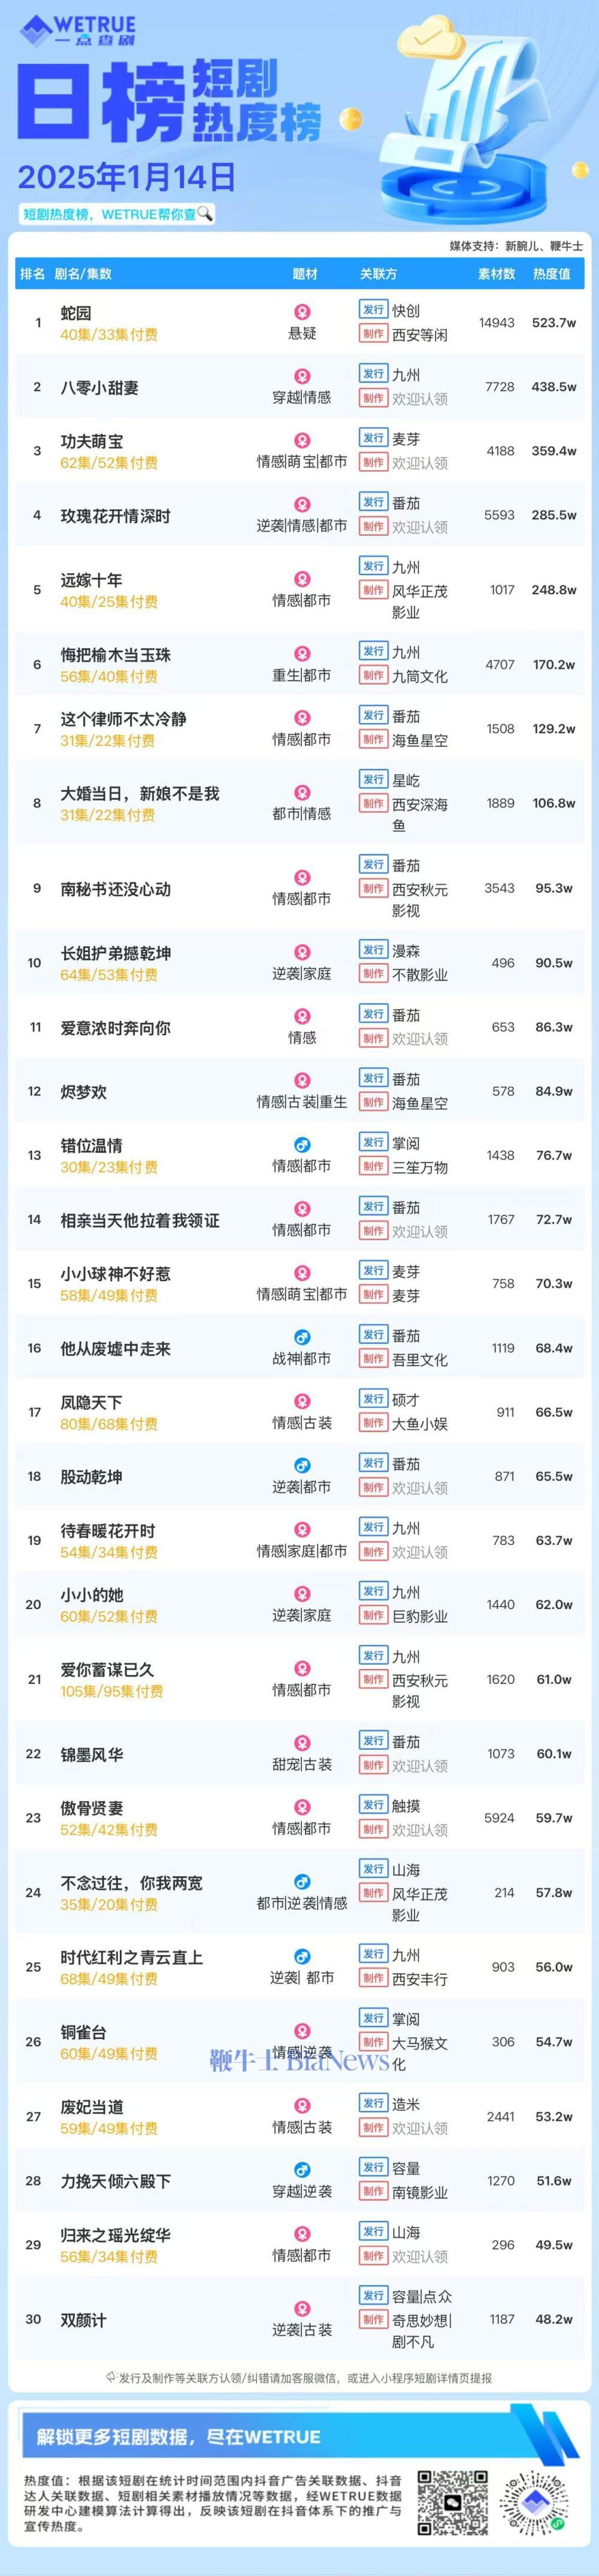Click the 短剧热度榜 search bar
599x2576 pixels.
pos(117,213)
